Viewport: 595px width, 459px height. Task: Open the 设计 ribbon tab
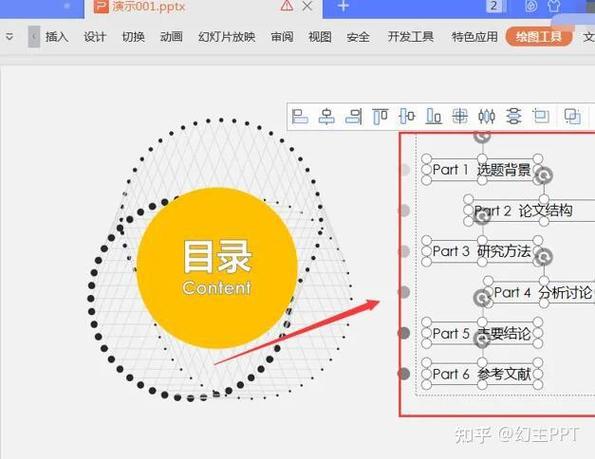(x=95, y=37)
